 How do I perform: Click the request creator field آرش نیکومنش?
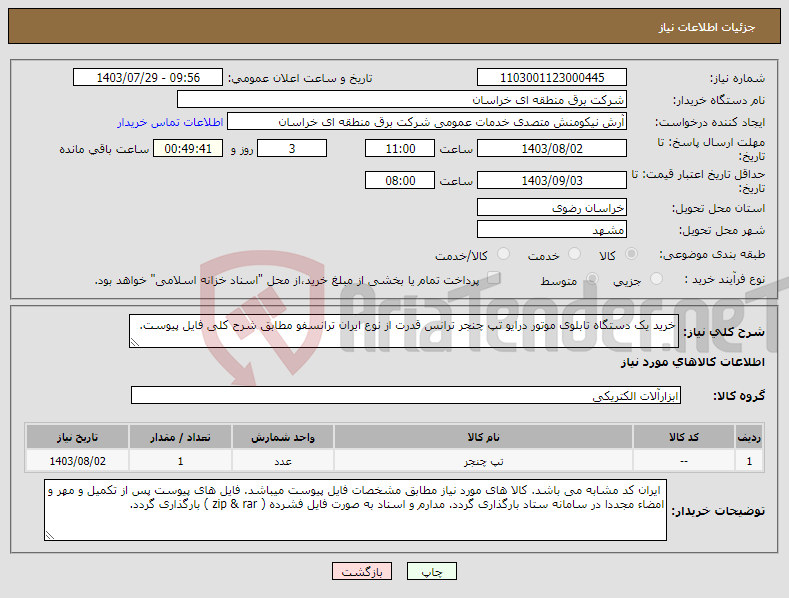click(427, 122)
